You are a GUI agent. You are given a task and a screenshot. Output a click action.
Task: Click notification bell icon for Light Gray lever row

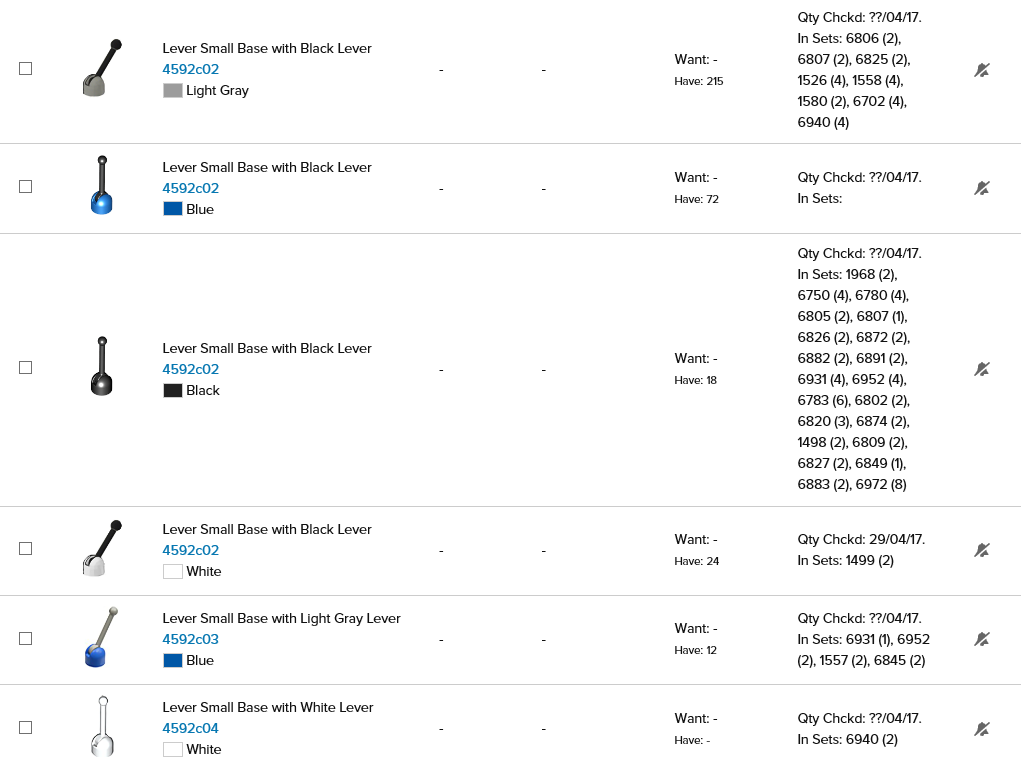982,70
